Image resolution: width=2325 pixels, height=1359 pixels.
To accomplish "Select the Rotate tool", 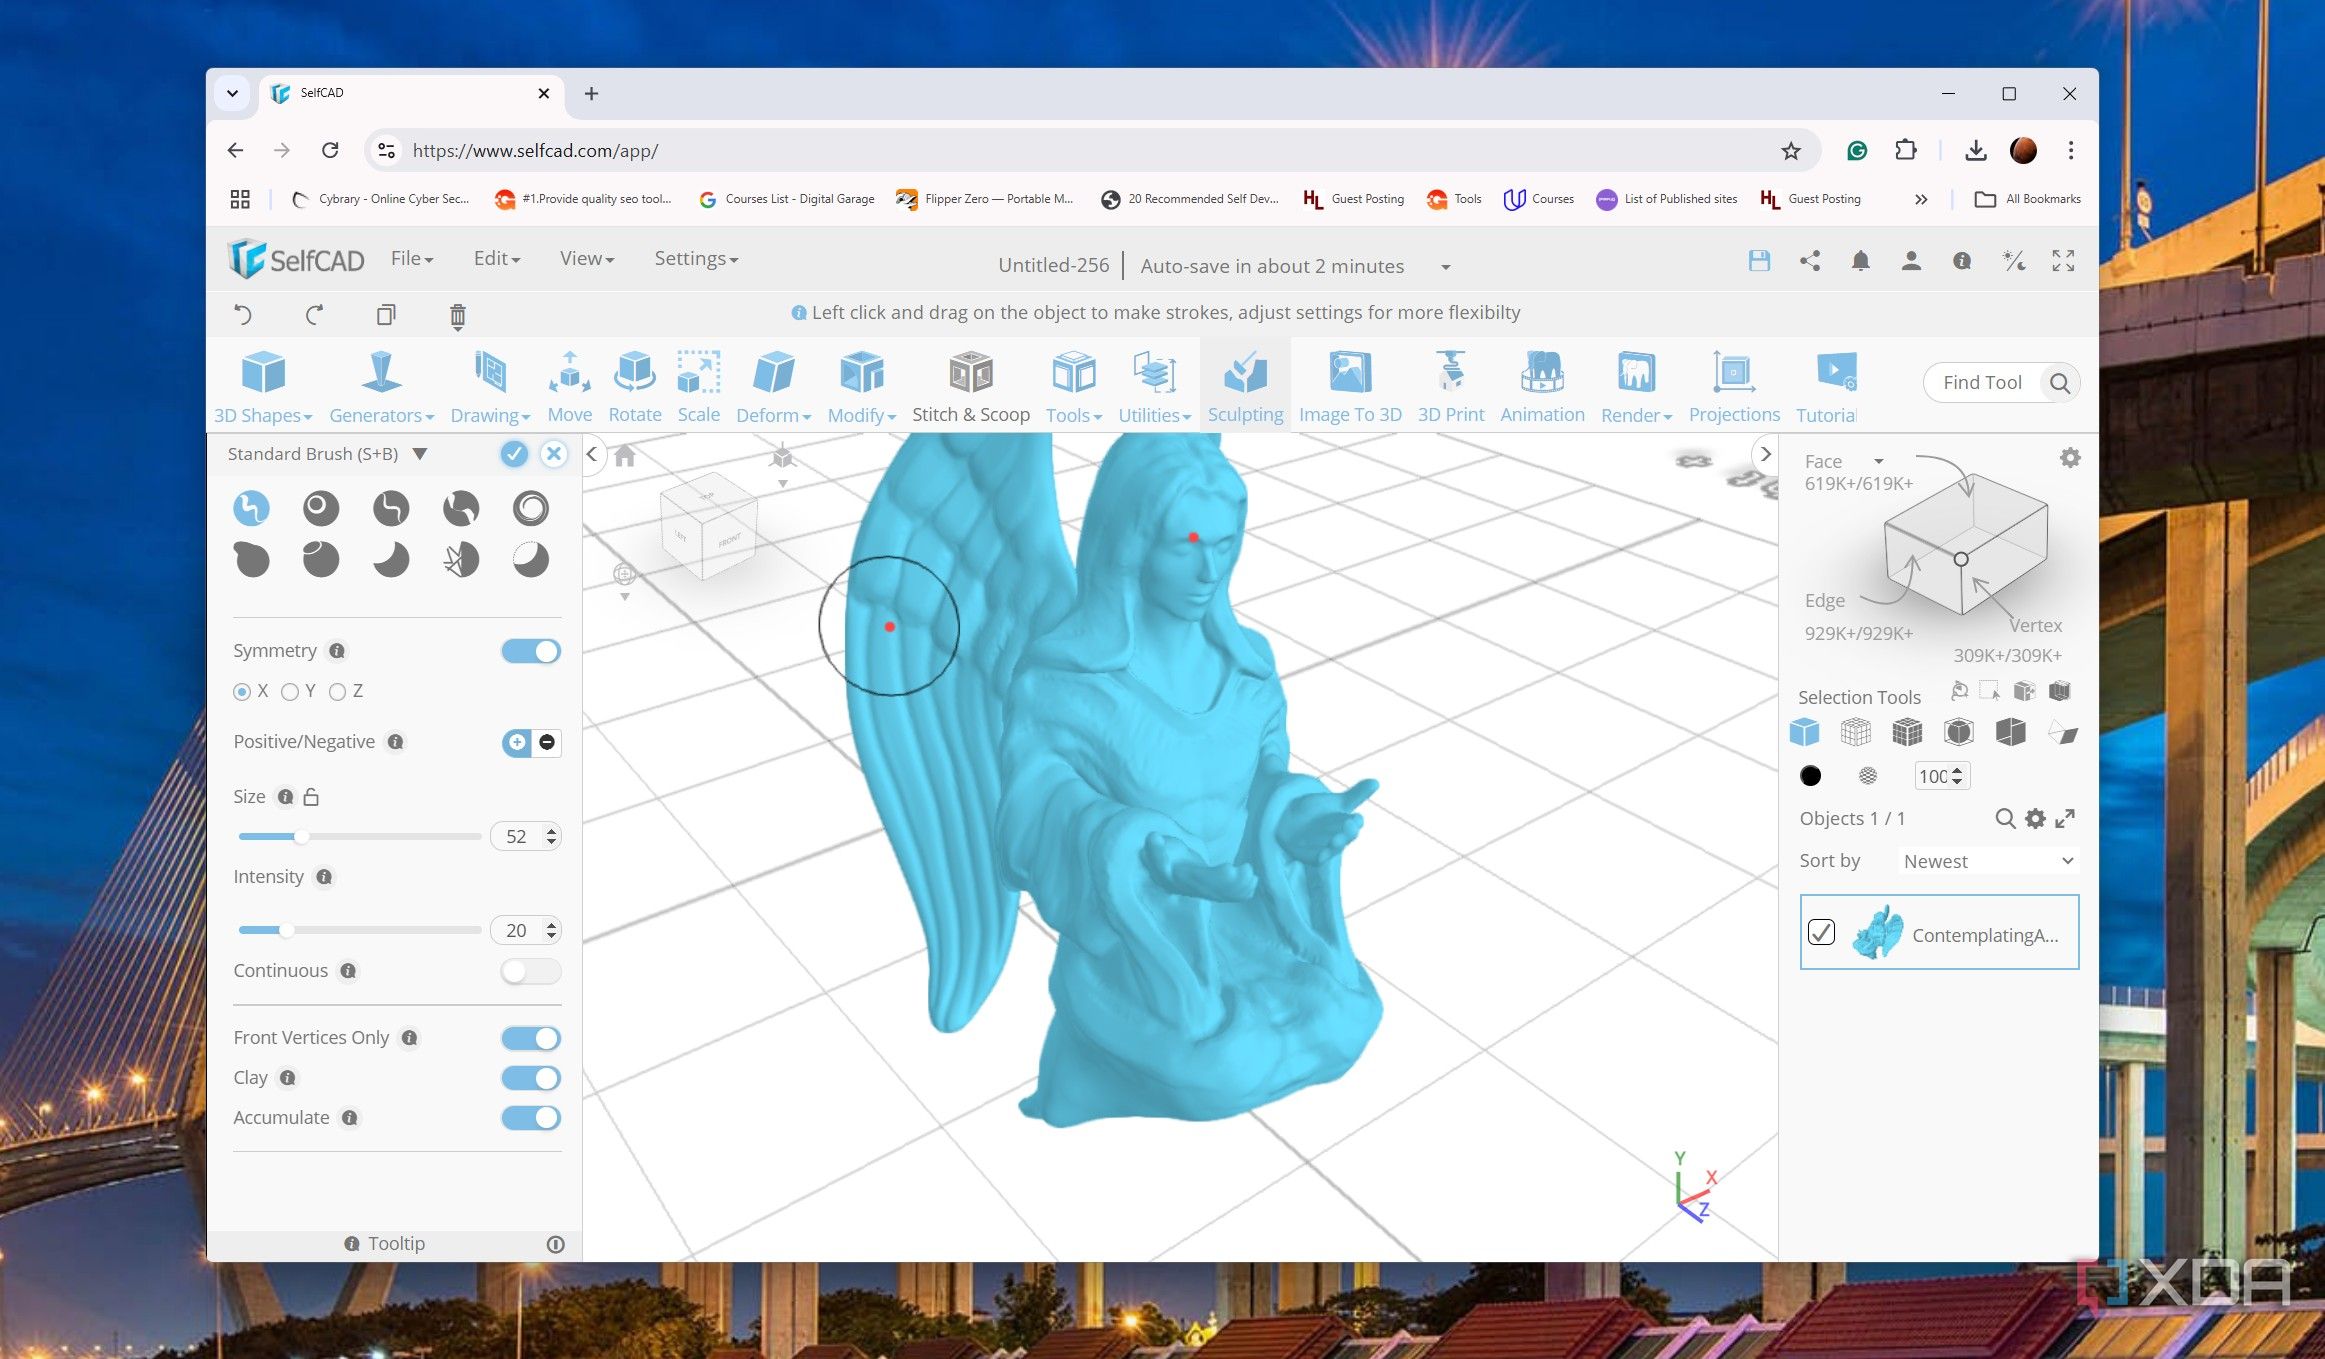I will click(635, 387).
